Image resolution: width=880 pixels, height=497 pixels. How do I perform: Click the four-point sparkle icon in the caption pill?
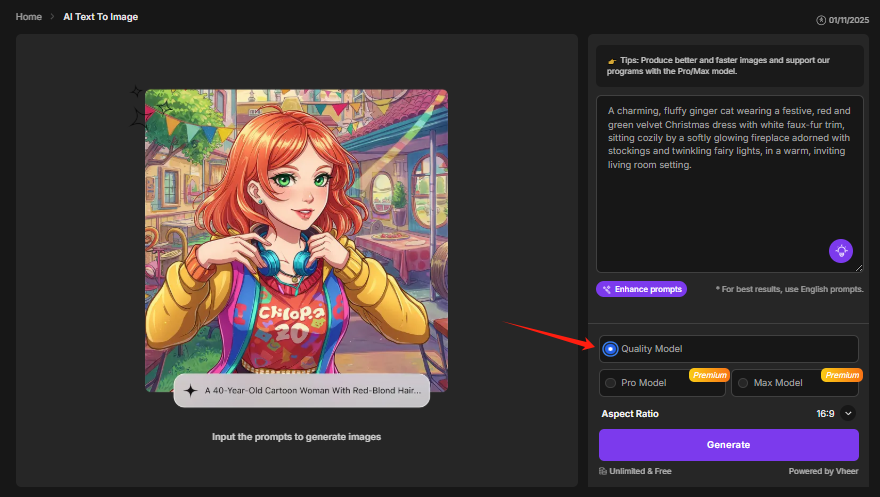(190, 391)
